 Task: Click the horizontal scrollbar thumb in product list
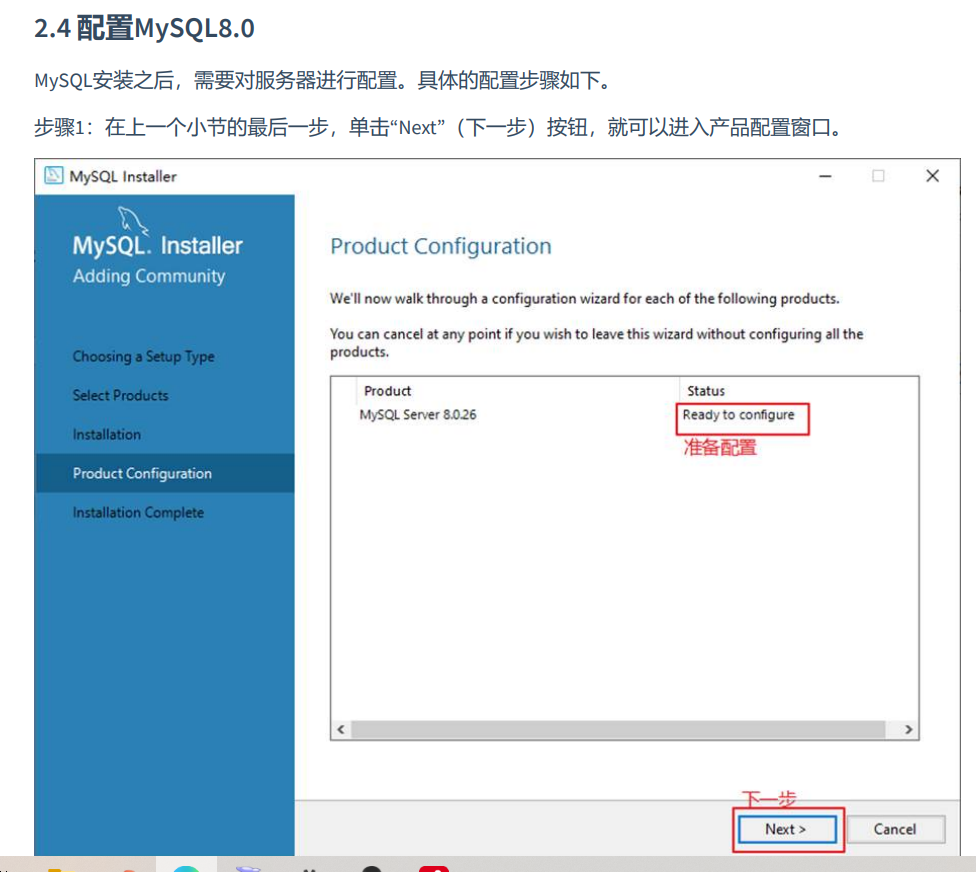tap(618, 729)
